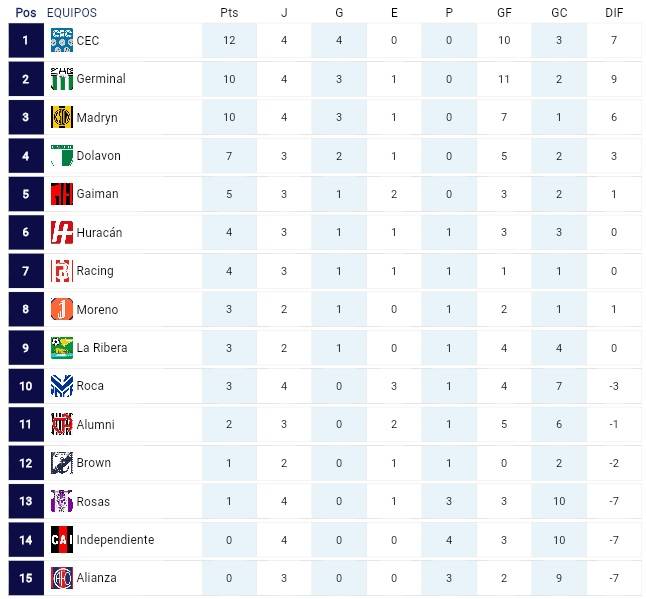The image size is (646, 599).
Task: Select the Racing team crest icon
Action: point(62,271)
